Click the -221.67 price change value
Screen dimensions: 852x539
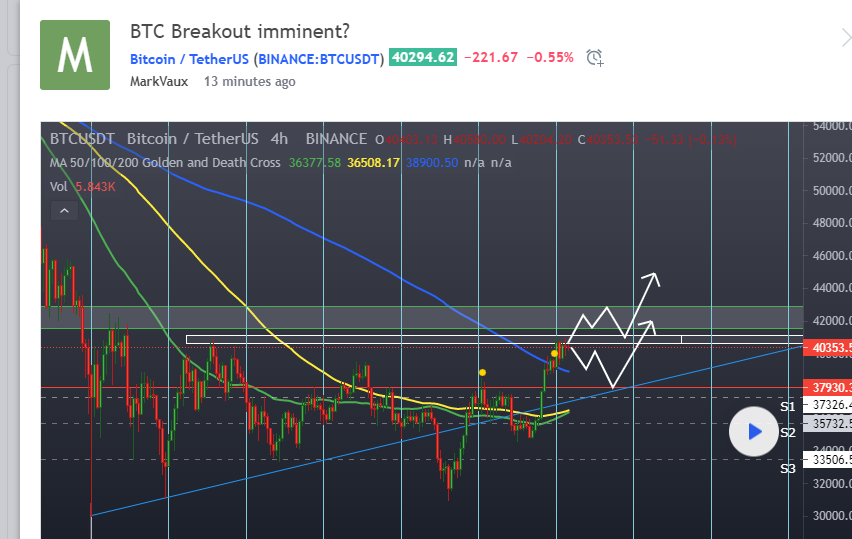tap(491, 58)
